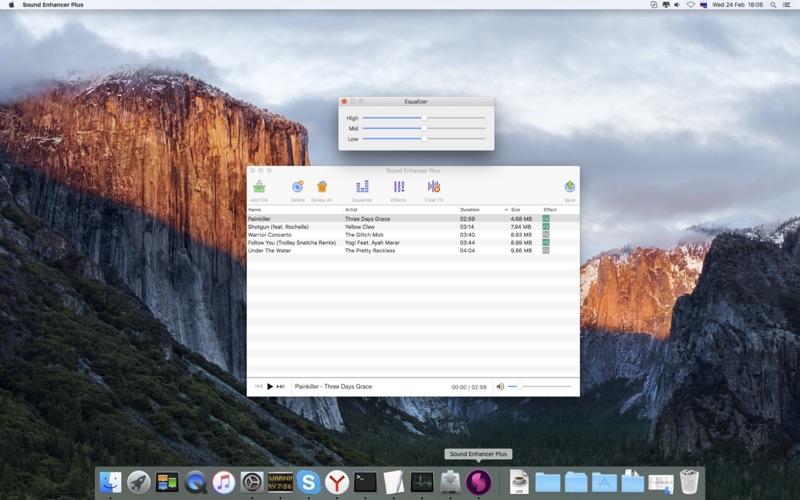Select the Warrior Concerto track
This screenshot has width=800, height=500.
point(413,235)
